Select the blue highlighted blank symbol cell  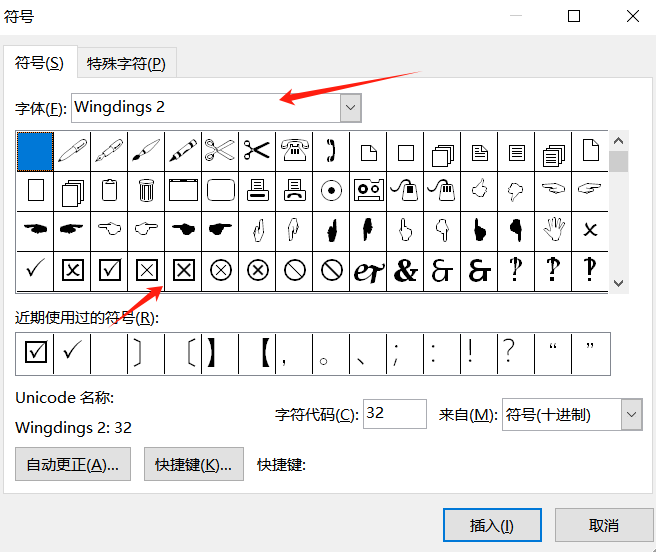(x=35, y=151)
